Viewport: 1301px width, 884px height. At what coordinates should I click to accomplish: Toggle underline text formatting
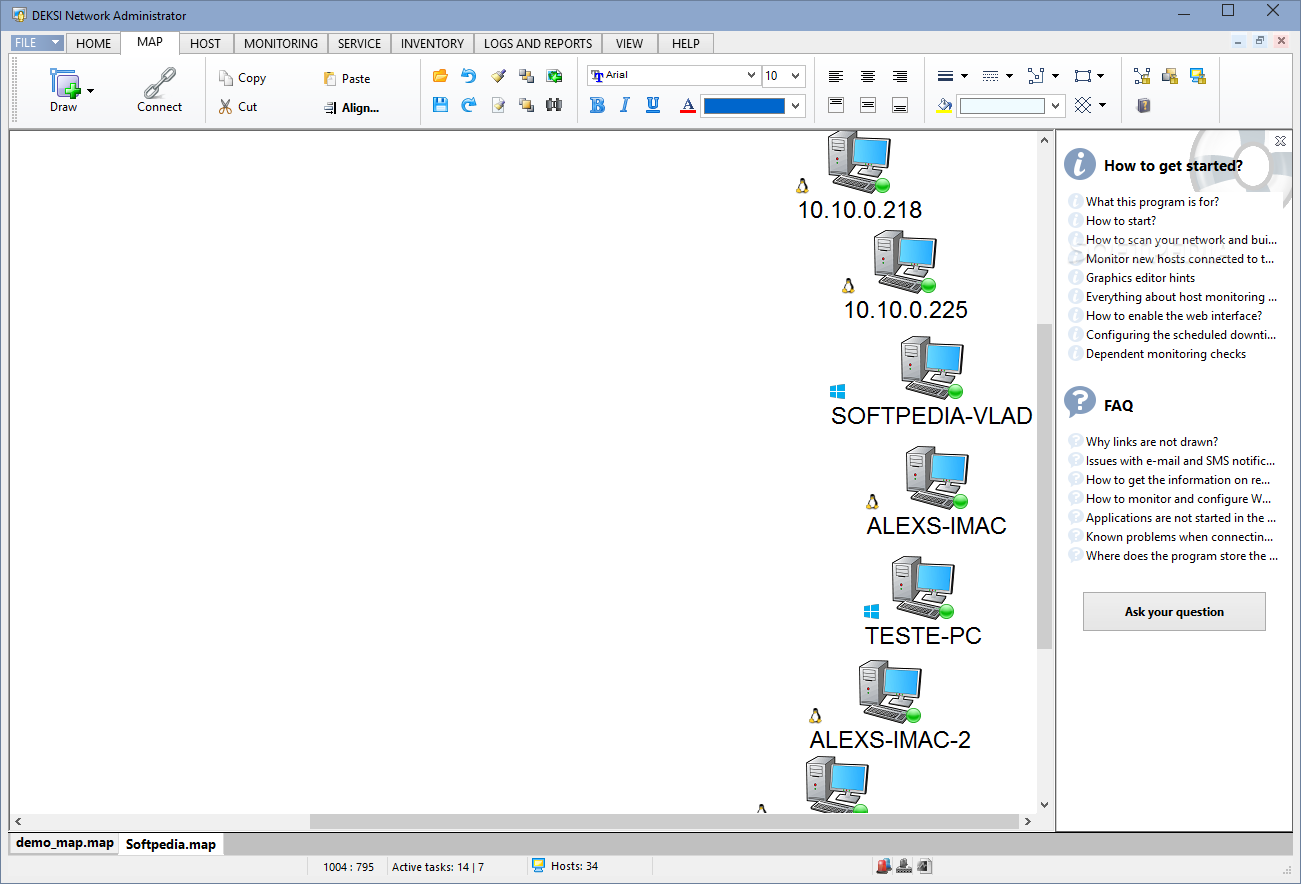point(653,105)
